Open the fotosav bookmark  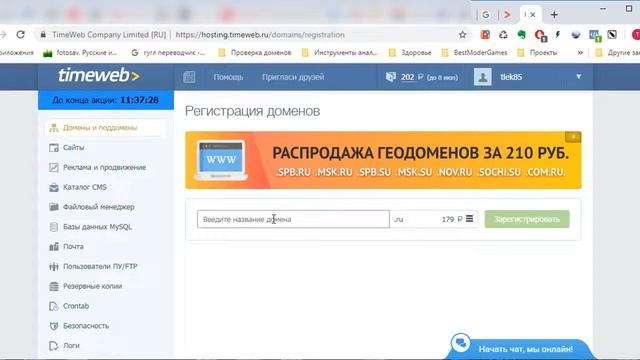pos(80,53)
